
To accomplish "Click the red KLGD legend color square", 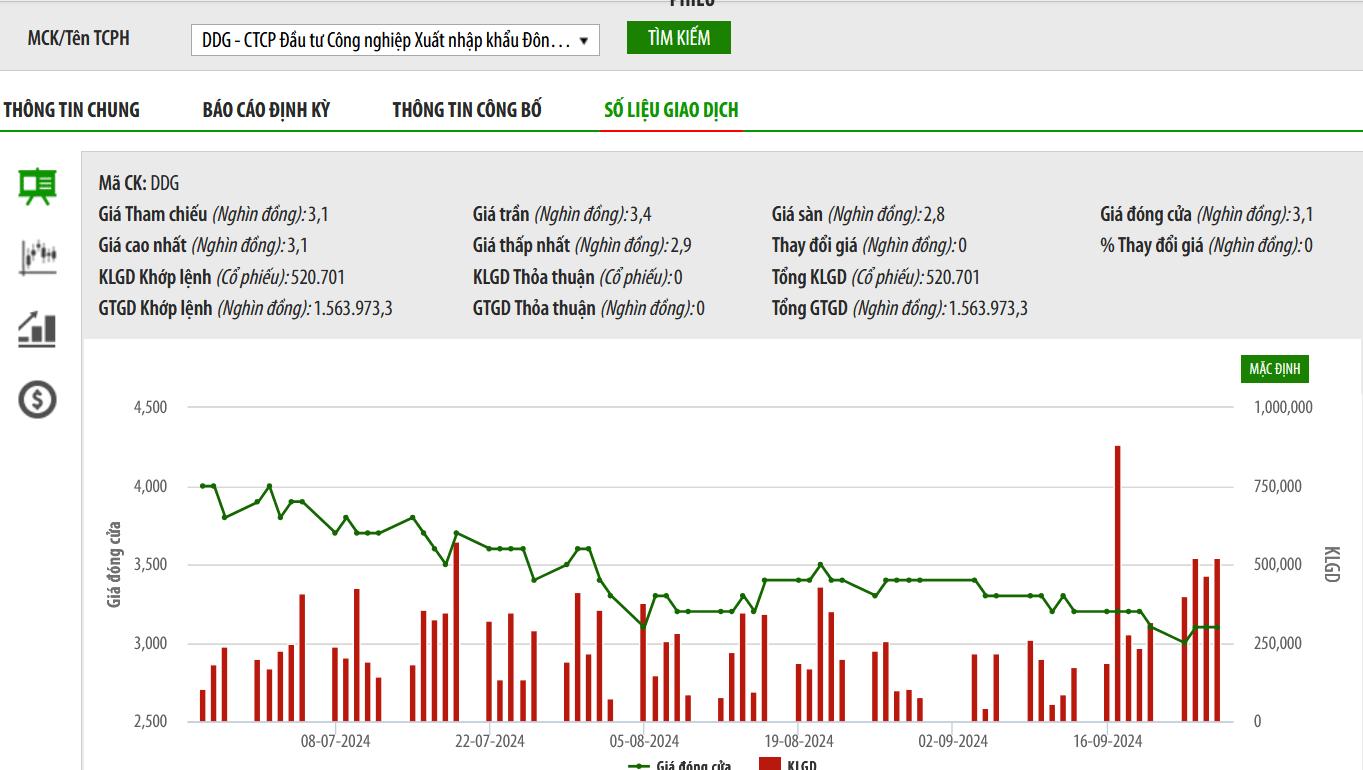I will pyautogui.click(x=769, y=765).
